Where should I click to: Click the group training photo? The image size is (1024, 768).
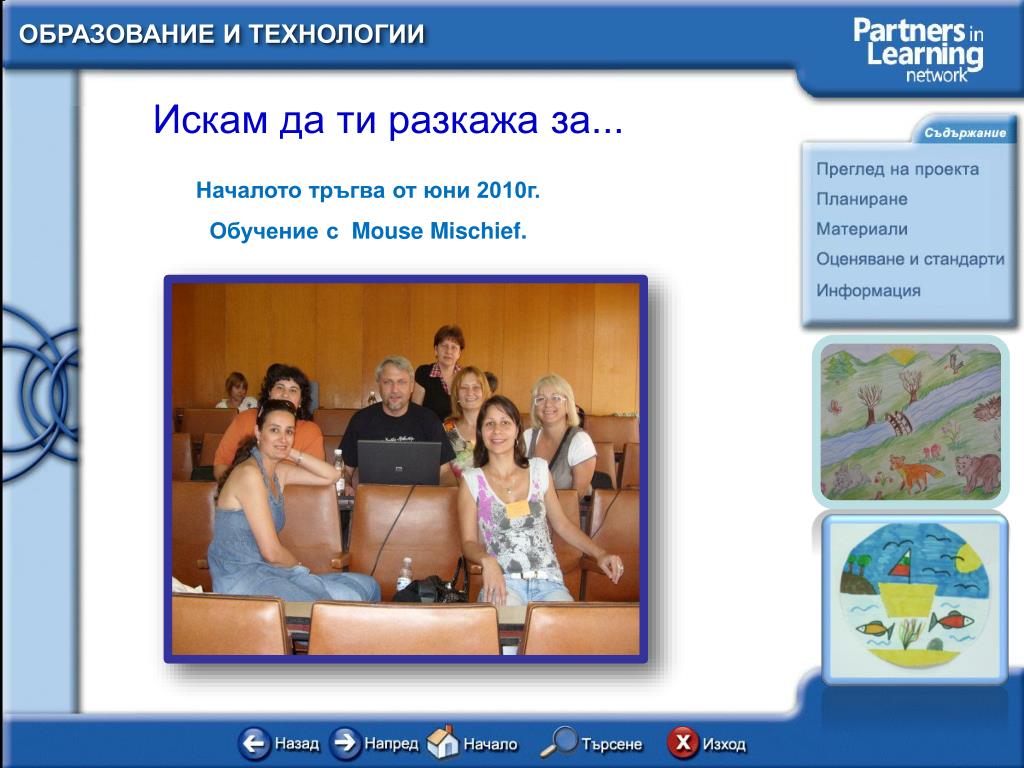pyautogui.click(x=406, y=469)
